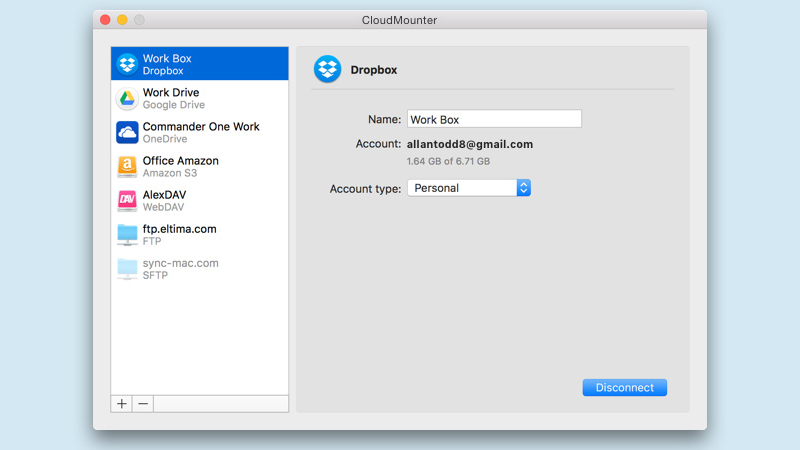The height and width of the screenshot is (450, 800).
Task: Click the FTP folder icon for ftp.eltima.com
Action: (x=127, y=235)
